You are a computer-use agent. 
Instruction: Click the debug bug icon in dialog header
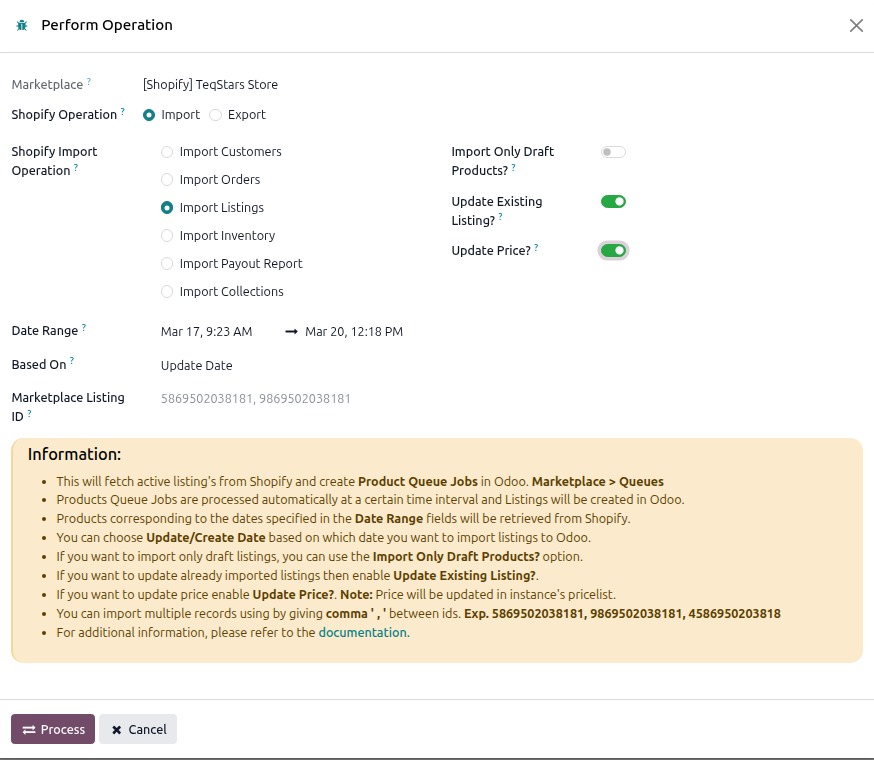pyautogui.click(x=22, y=25)
